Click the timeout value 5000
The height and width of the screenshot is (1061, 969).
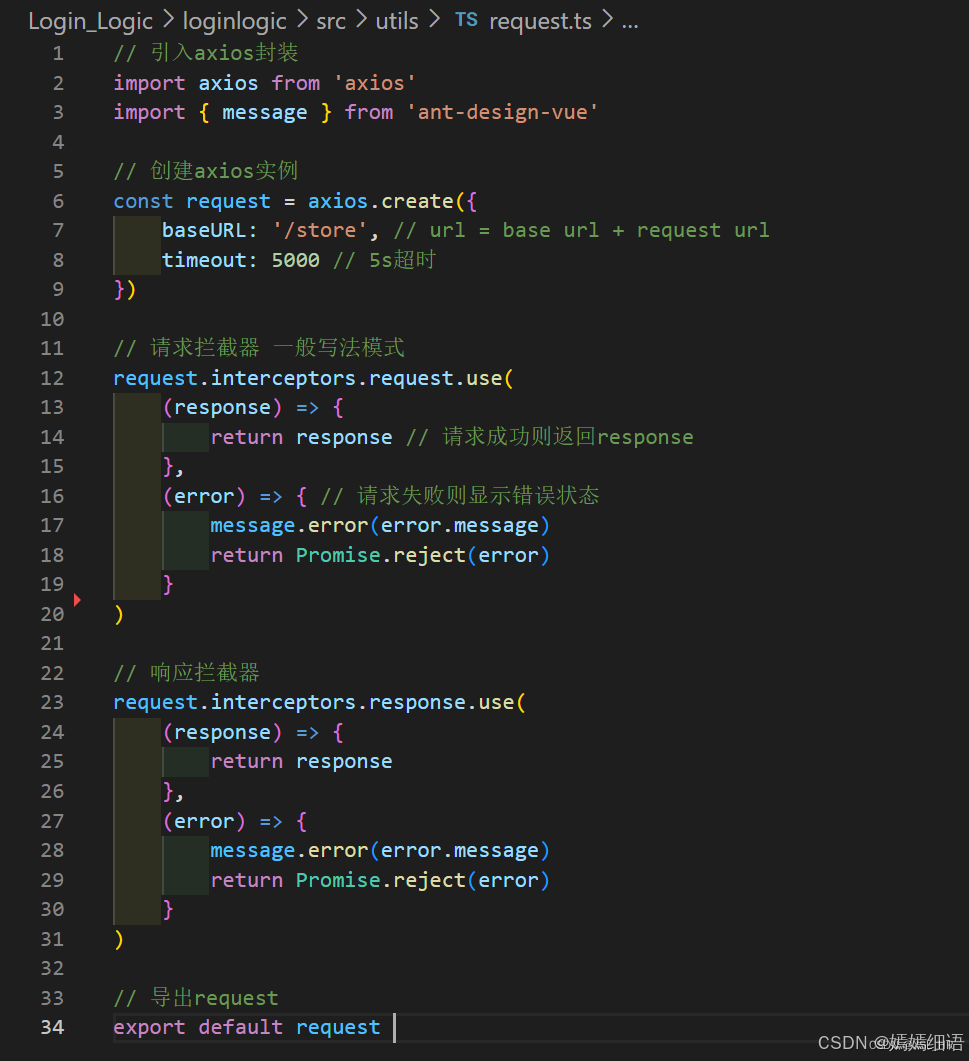coord(295,260)
